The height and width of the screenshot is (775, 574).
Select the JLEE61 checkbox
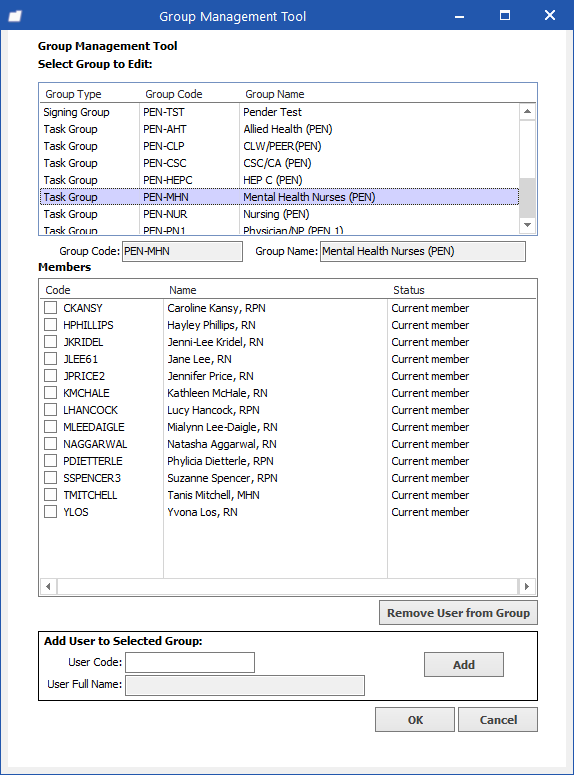(50, 359)
